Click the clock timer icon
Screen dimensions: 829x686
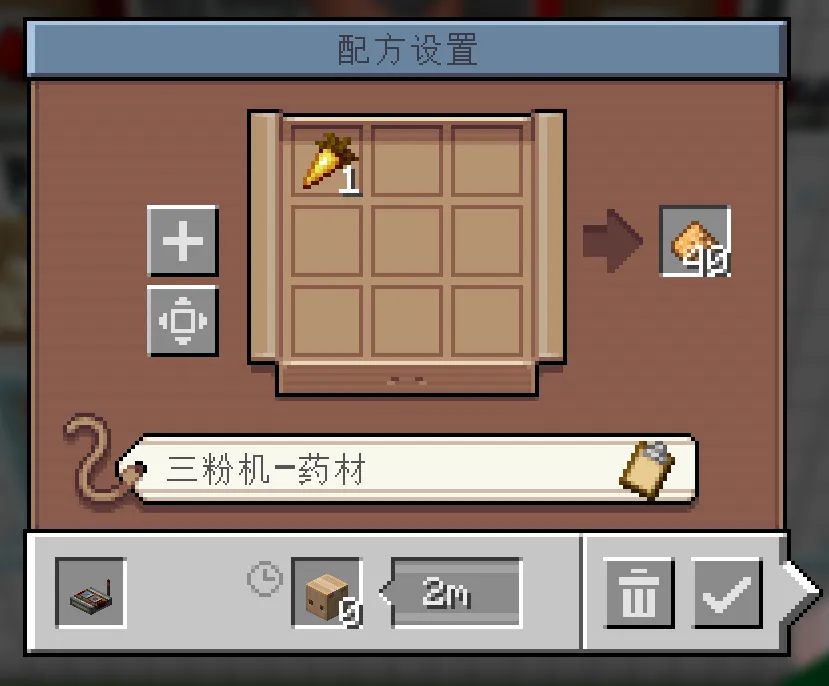(x=265, y=579)
